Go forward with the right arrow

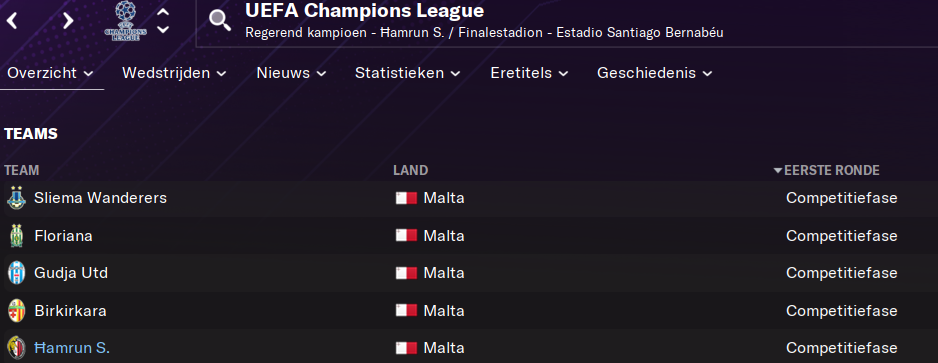68,21
